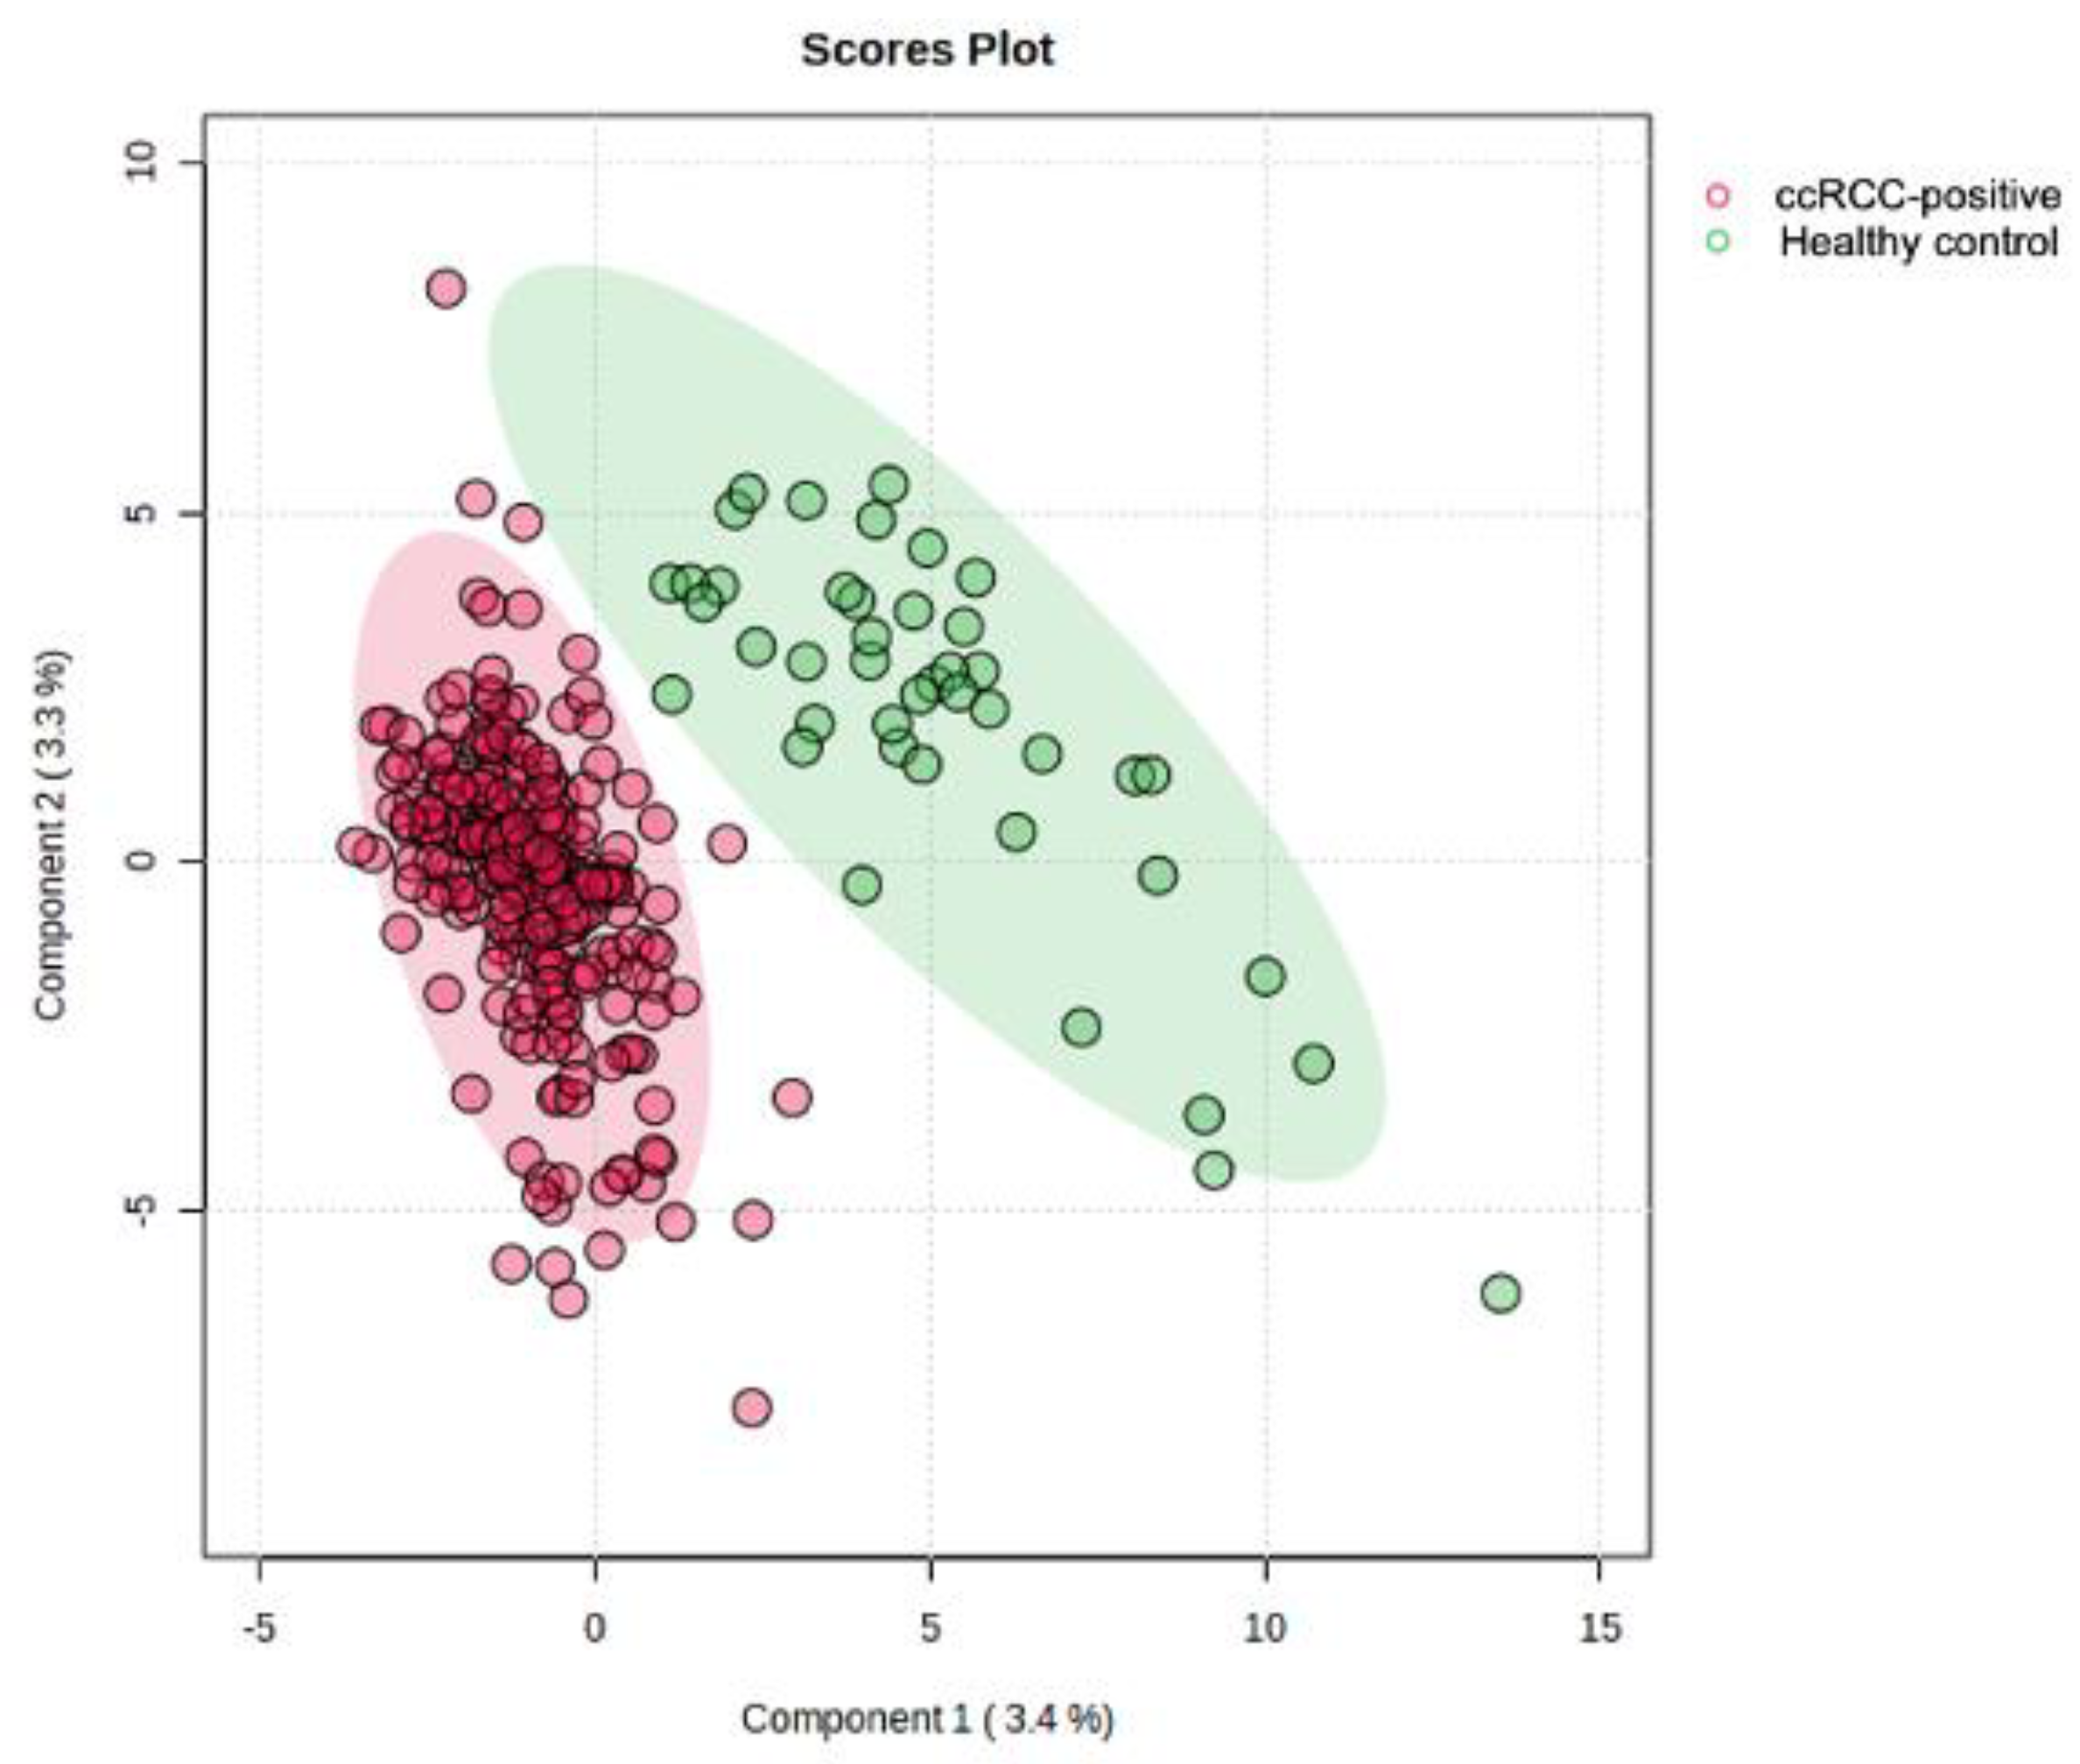Viewport: 2080px width, 1764px height.
Task: Click the leftmost red data point
Action: [x=356, y=846]
